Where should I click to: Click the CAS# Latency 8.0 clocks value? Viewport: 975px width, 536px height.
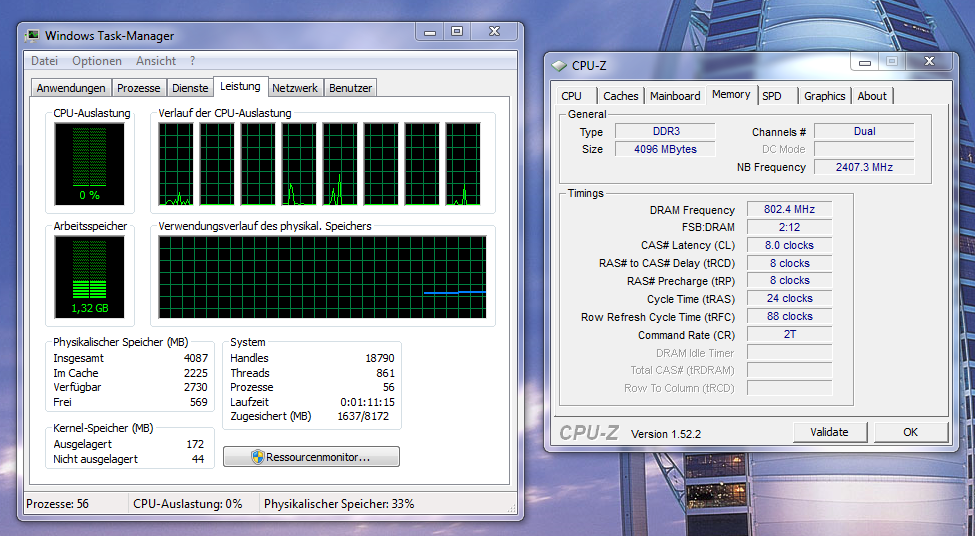pos(789,246)
